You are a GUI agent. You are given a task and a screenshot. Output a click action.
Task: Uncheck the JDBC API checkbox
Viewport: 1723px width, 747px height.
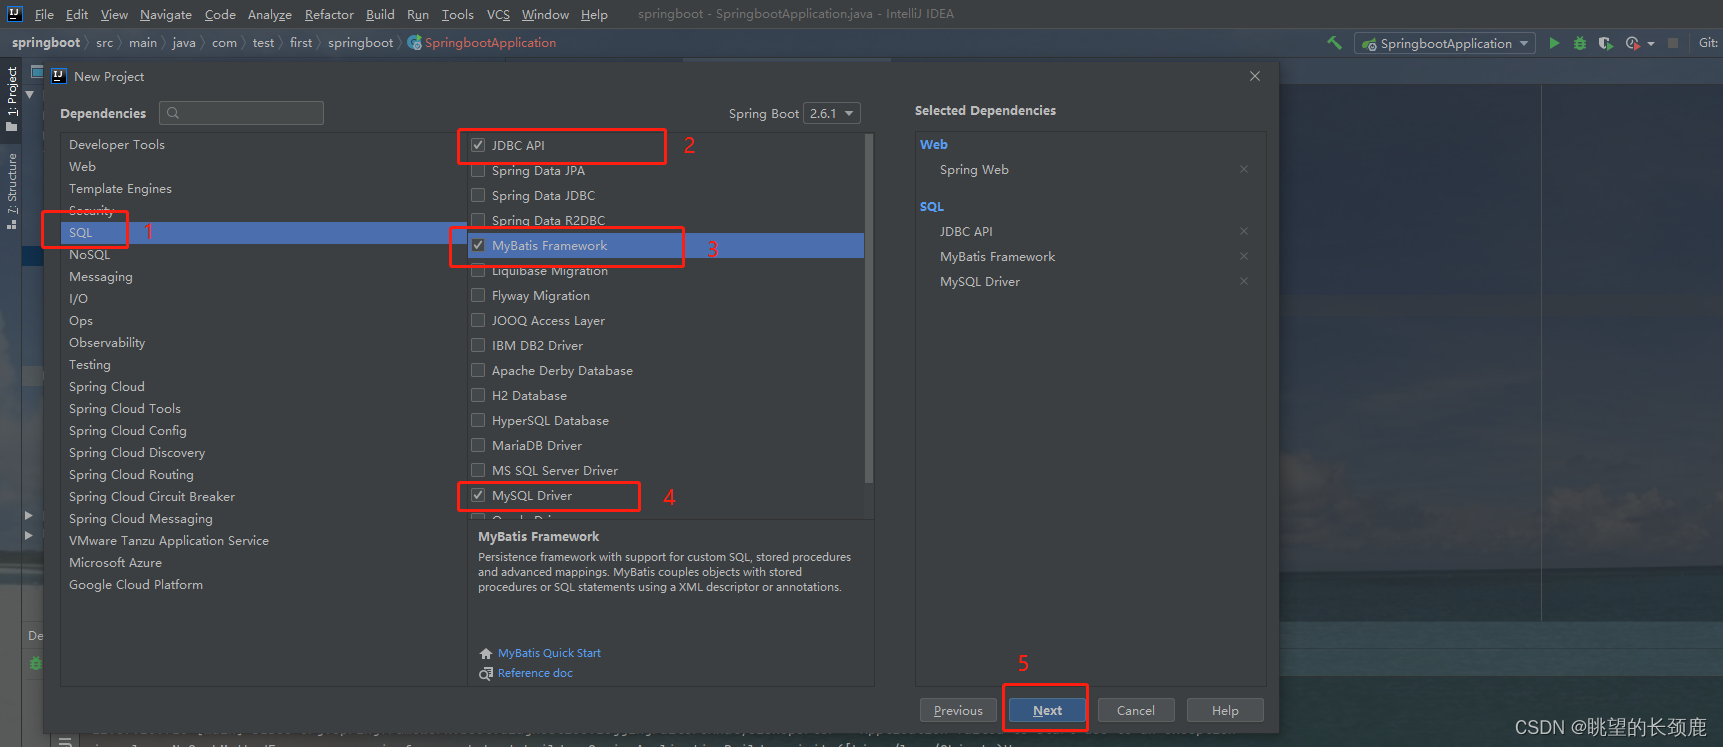478,145
